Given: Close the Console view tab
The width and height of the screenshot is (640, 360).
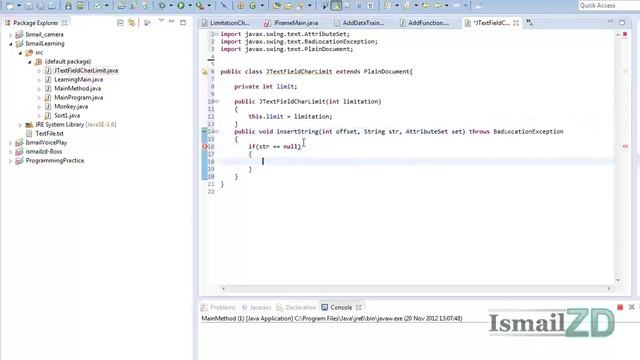Looking at the screenshot, I should tap(358, 307).
